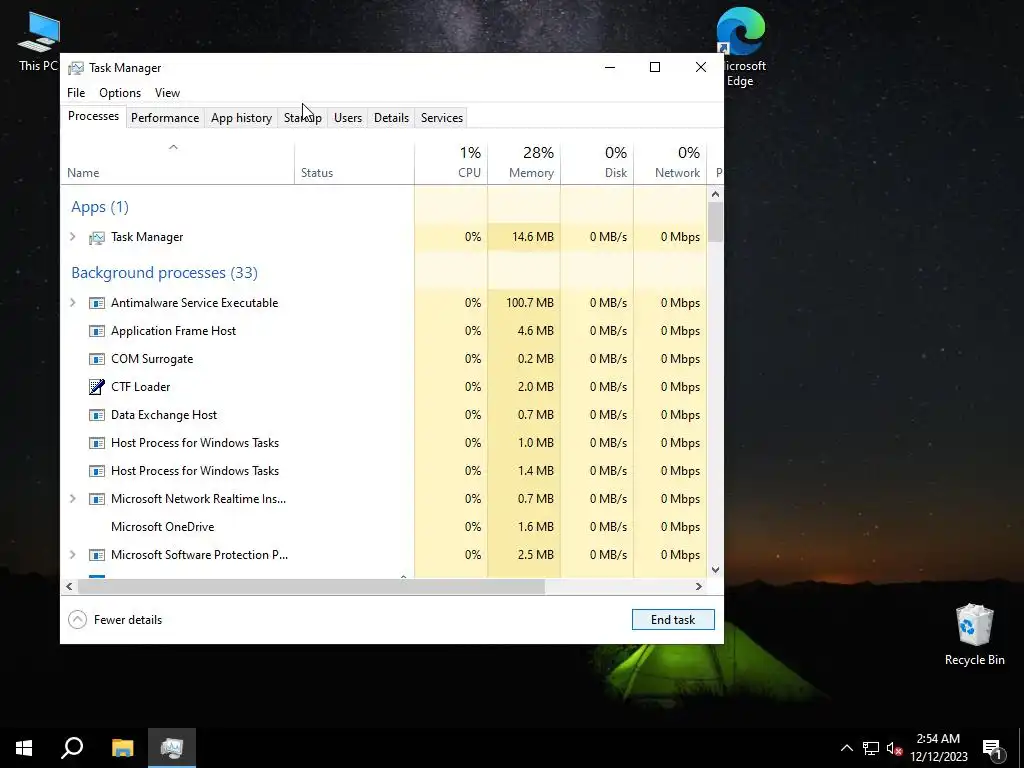Open File Explorer from the taskbar
The image size is (1024, 768).
coord(122,748)
